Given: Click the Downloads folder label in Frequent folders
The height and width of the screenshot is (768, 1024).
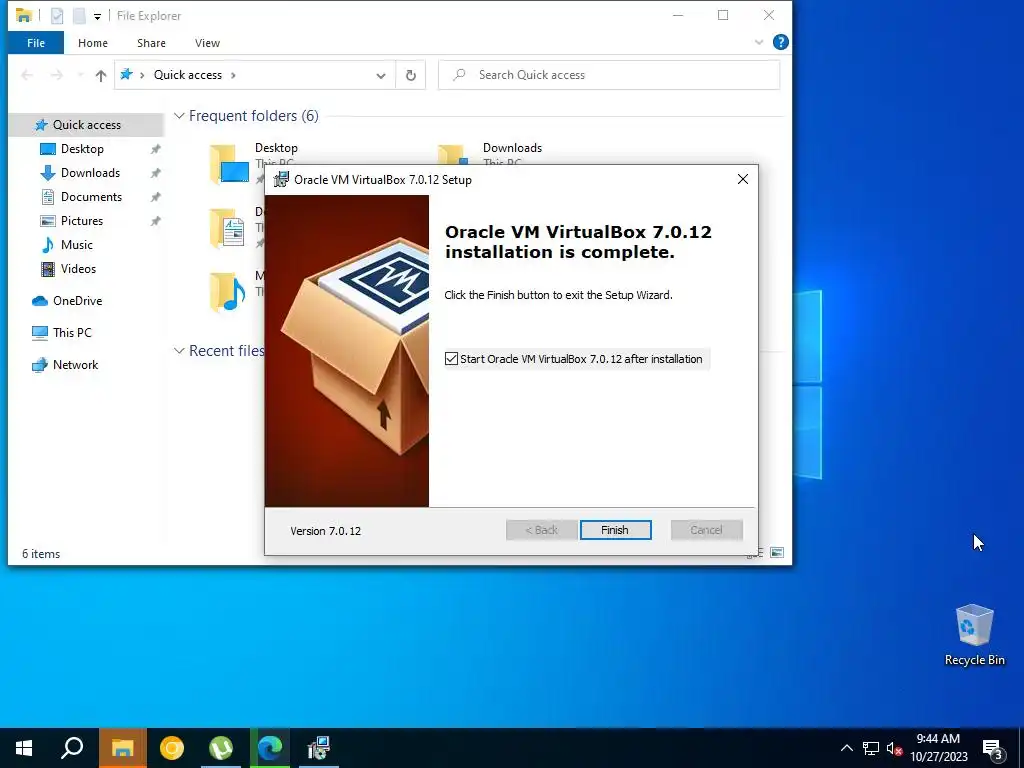Looking at the screenshot, I should (x=512, y=148).
